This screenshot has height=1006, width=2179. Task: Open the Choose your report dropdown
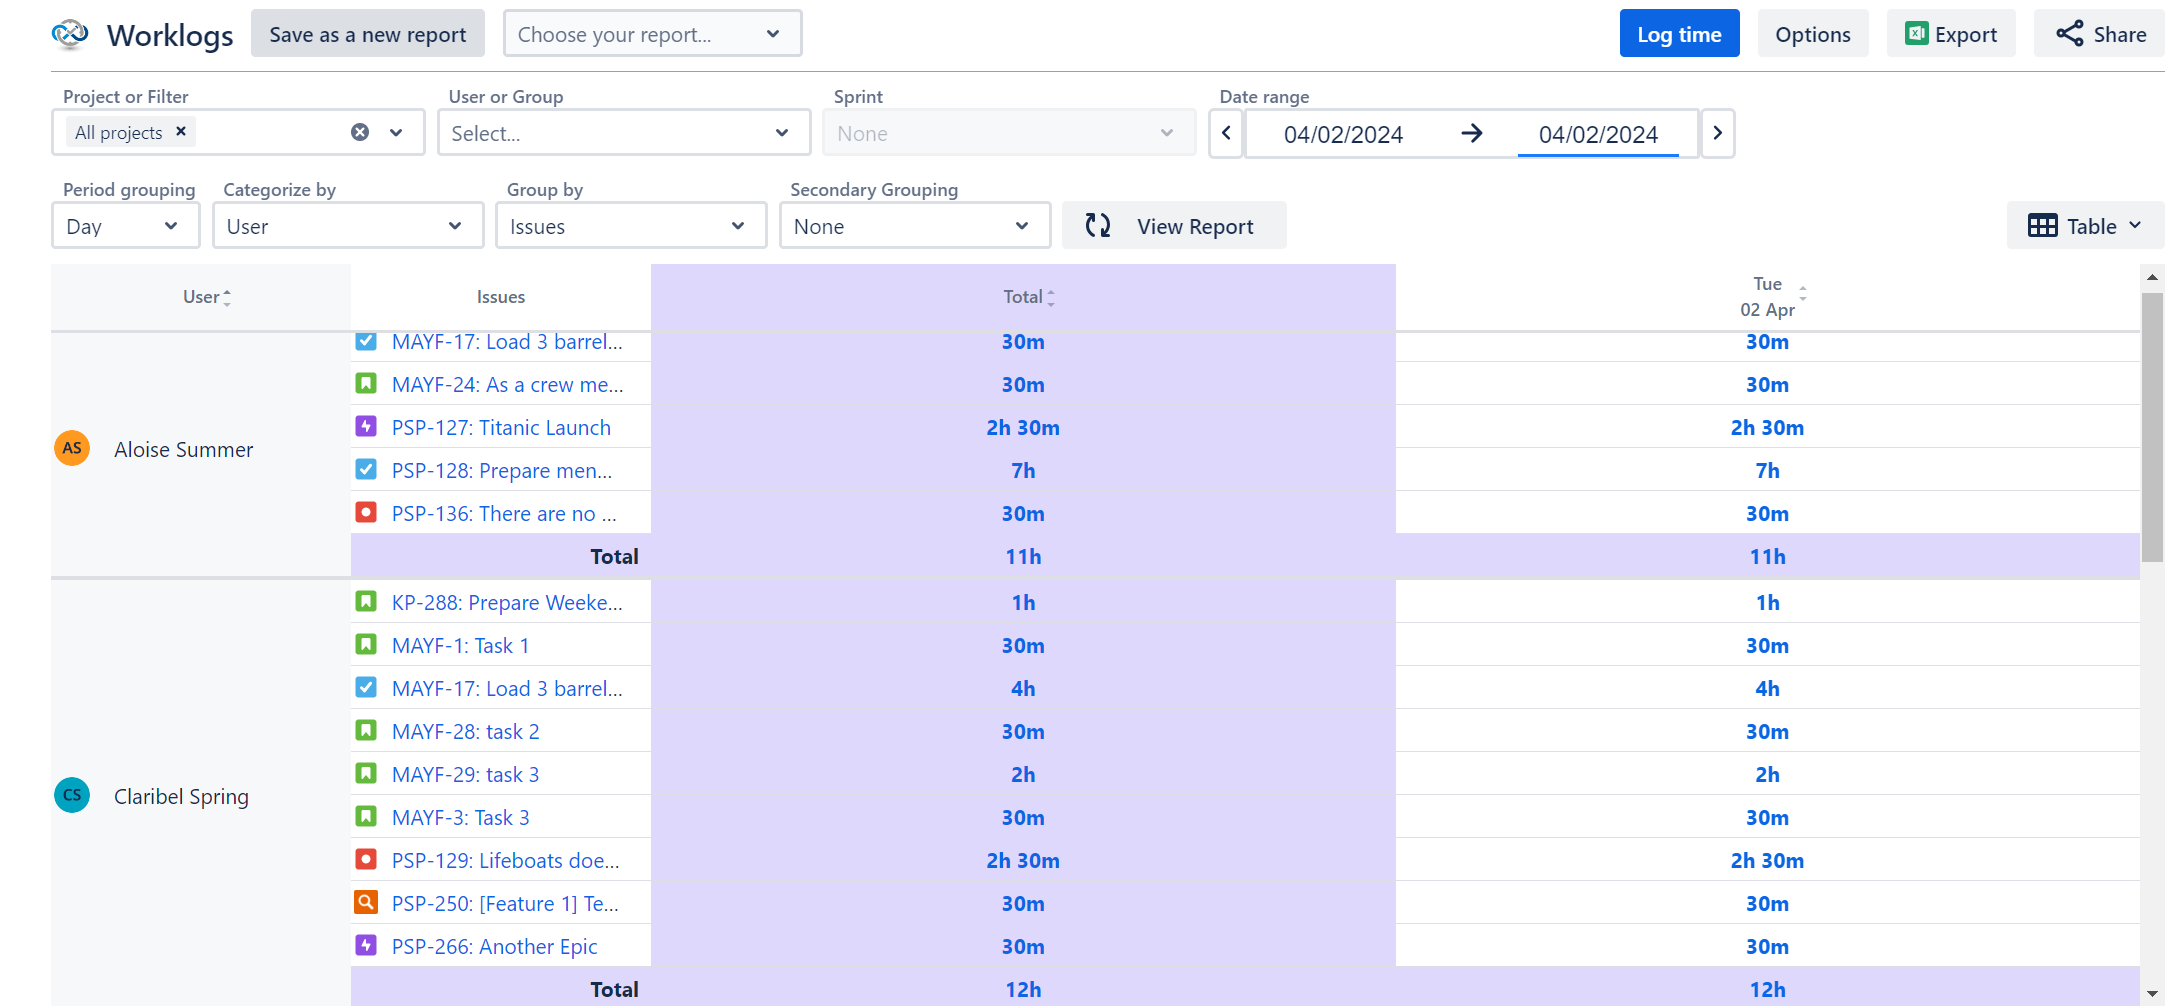click(x=652, y=34)
